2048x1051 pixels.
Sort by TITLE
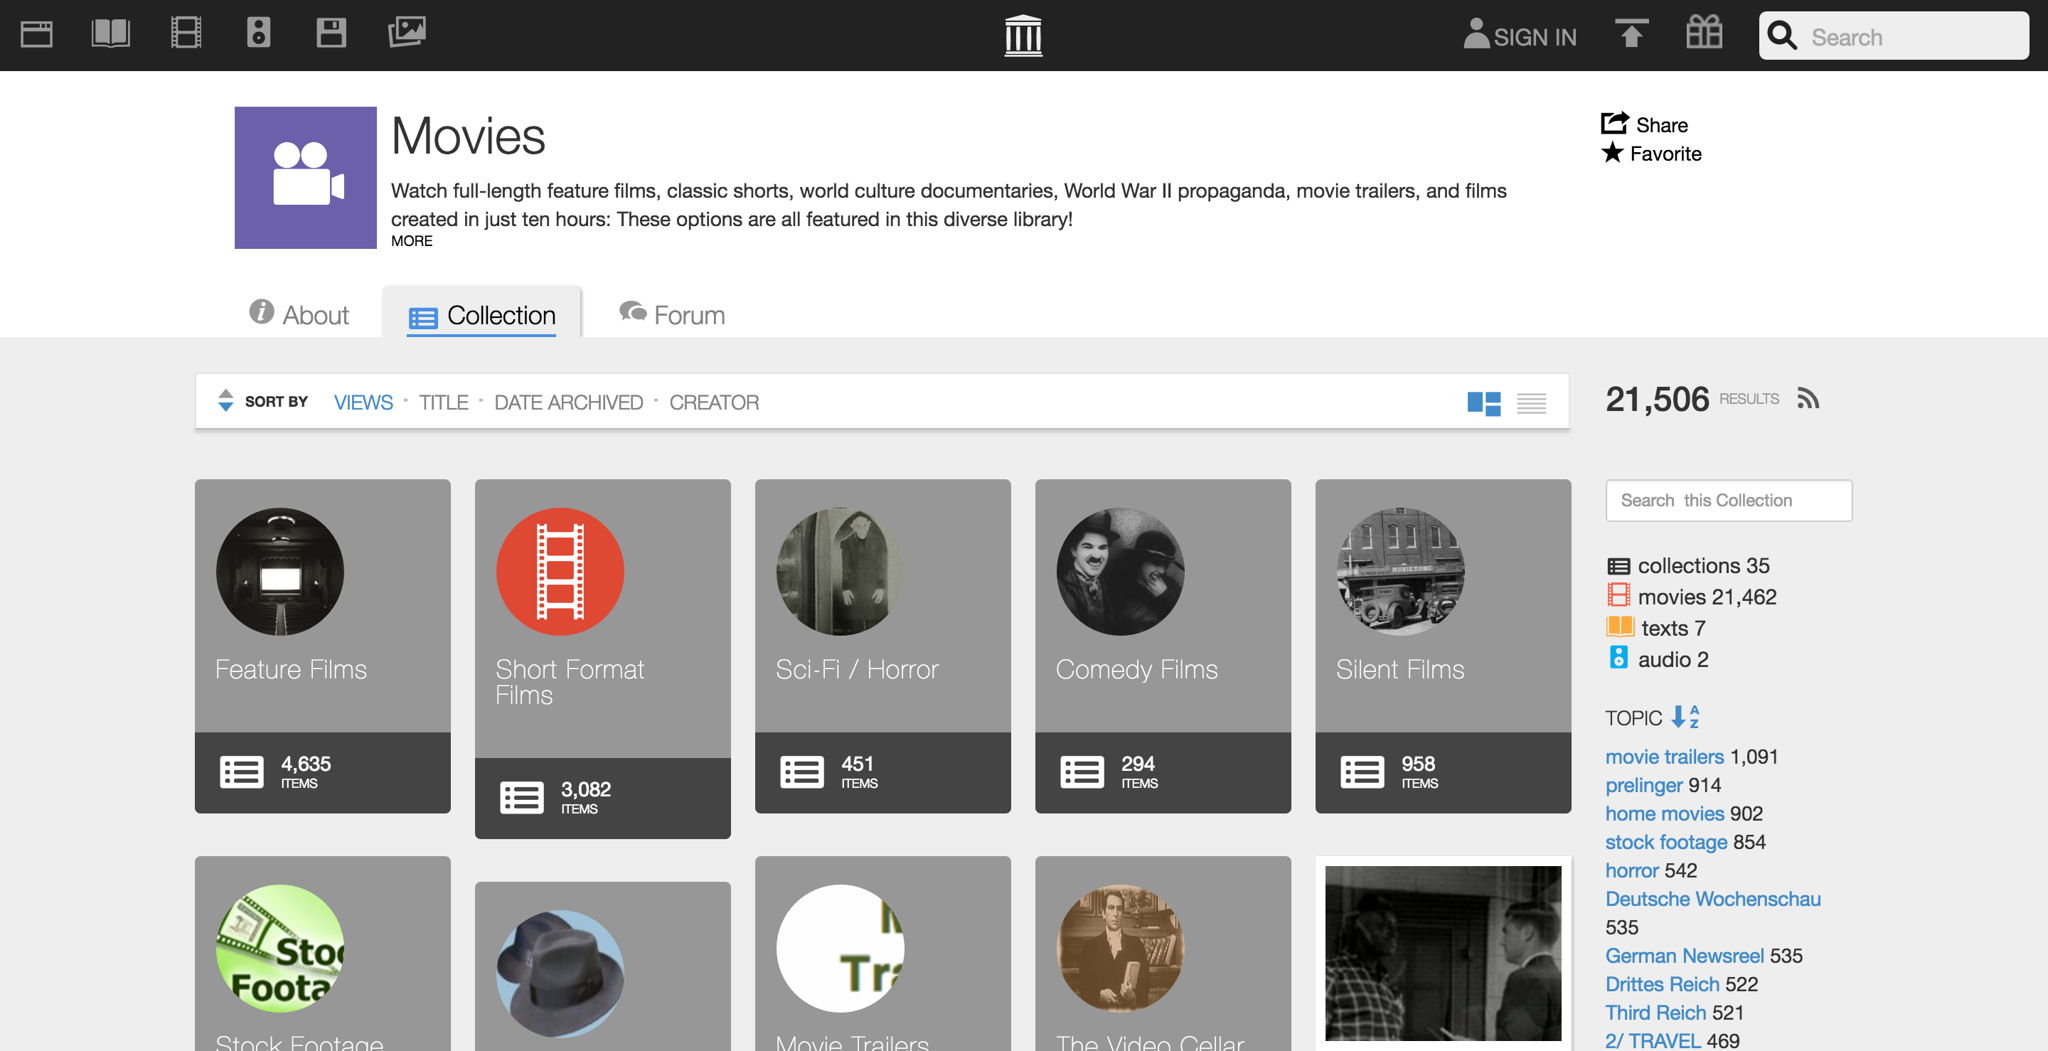tap(443, 402)
